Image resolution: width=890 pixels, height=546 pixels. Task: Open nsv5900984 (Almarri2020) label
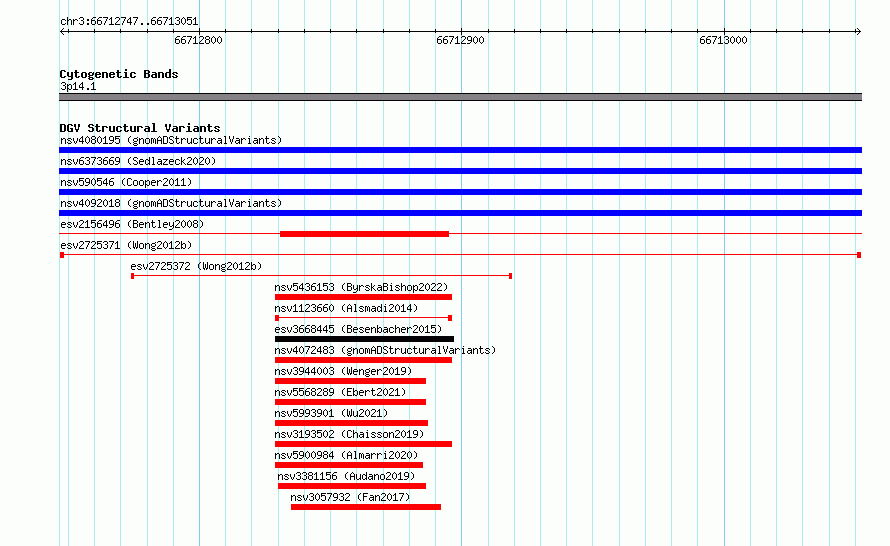[x=346, y=455]
